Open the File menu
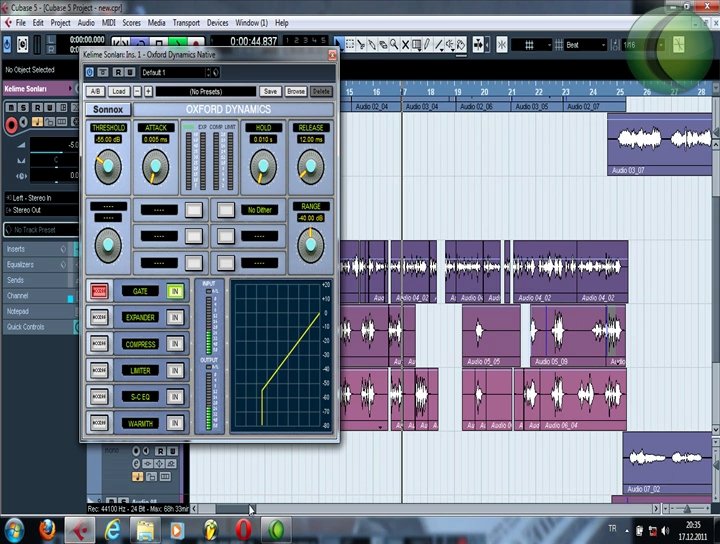720x544 pixels. [21, 22]
